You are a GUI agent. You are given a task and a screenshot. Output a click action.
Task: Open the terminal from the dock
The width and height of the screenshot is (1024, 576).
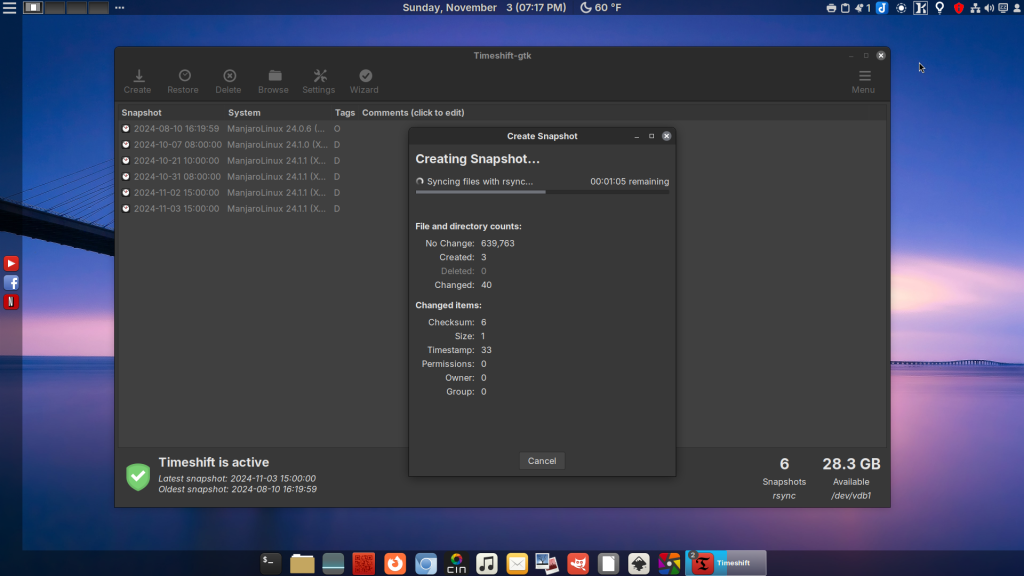[271, 564]
